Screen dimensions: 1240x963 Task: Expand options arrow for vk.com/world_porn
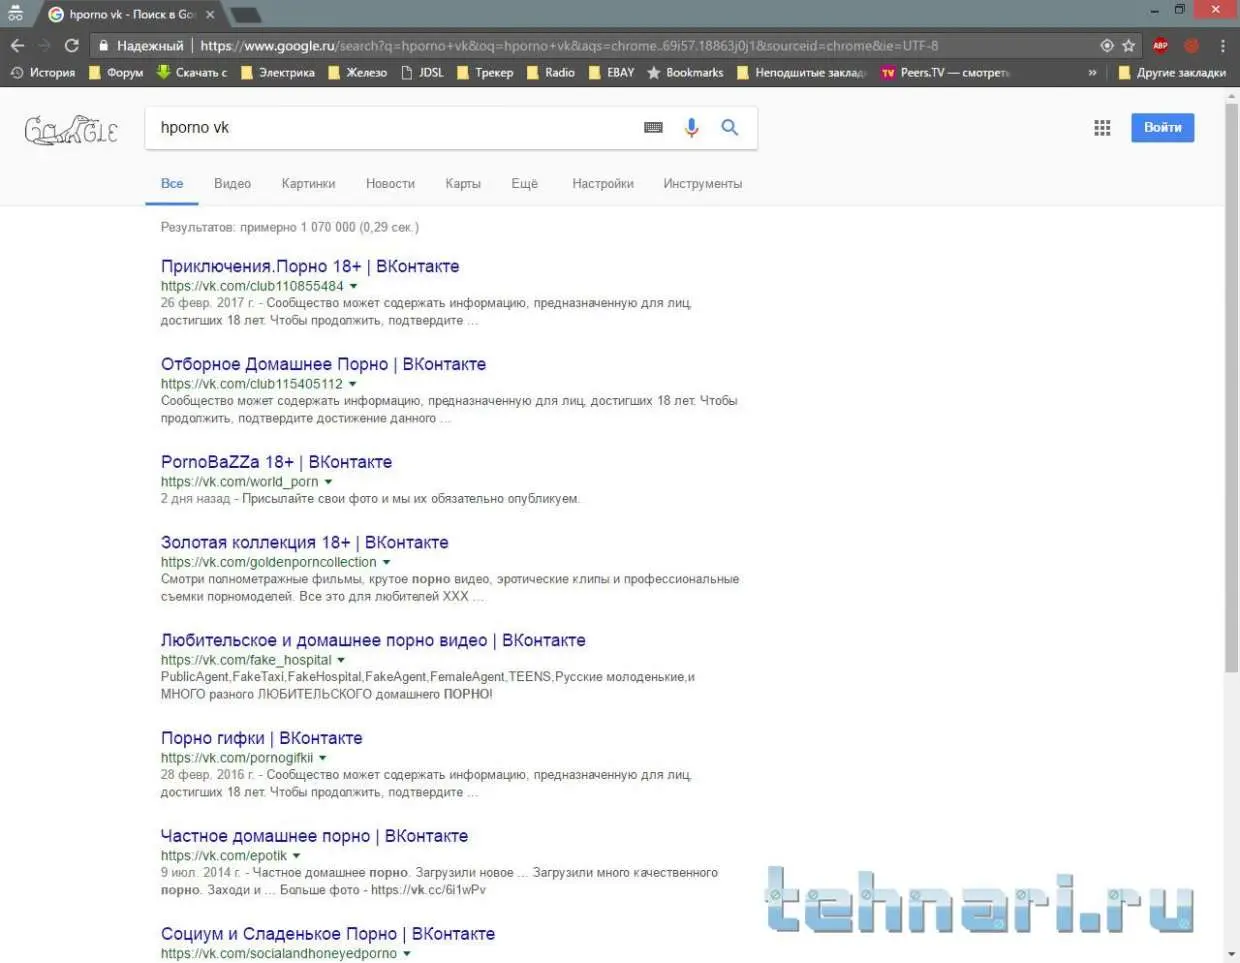pyautogui.click(x=328, y=483)
